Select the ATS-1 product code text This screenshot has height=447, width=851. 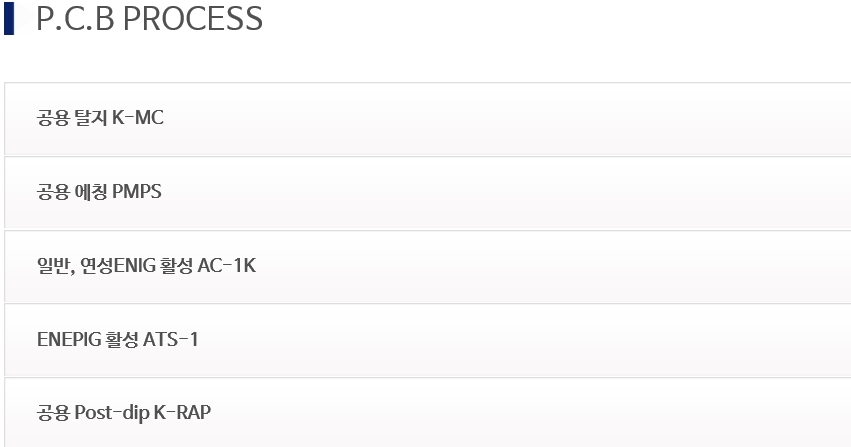[x=170, y=339]
